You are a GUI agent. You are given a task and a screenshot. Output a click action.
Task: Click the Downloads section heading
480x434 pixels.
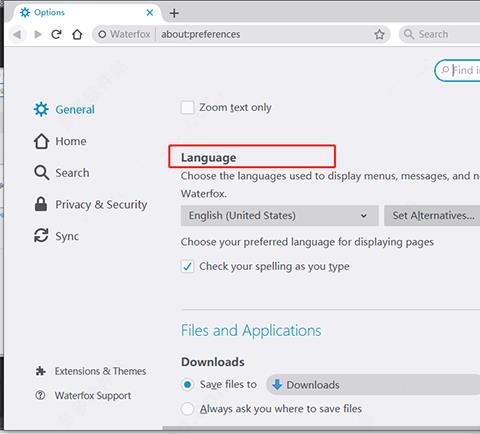(213, 362)
